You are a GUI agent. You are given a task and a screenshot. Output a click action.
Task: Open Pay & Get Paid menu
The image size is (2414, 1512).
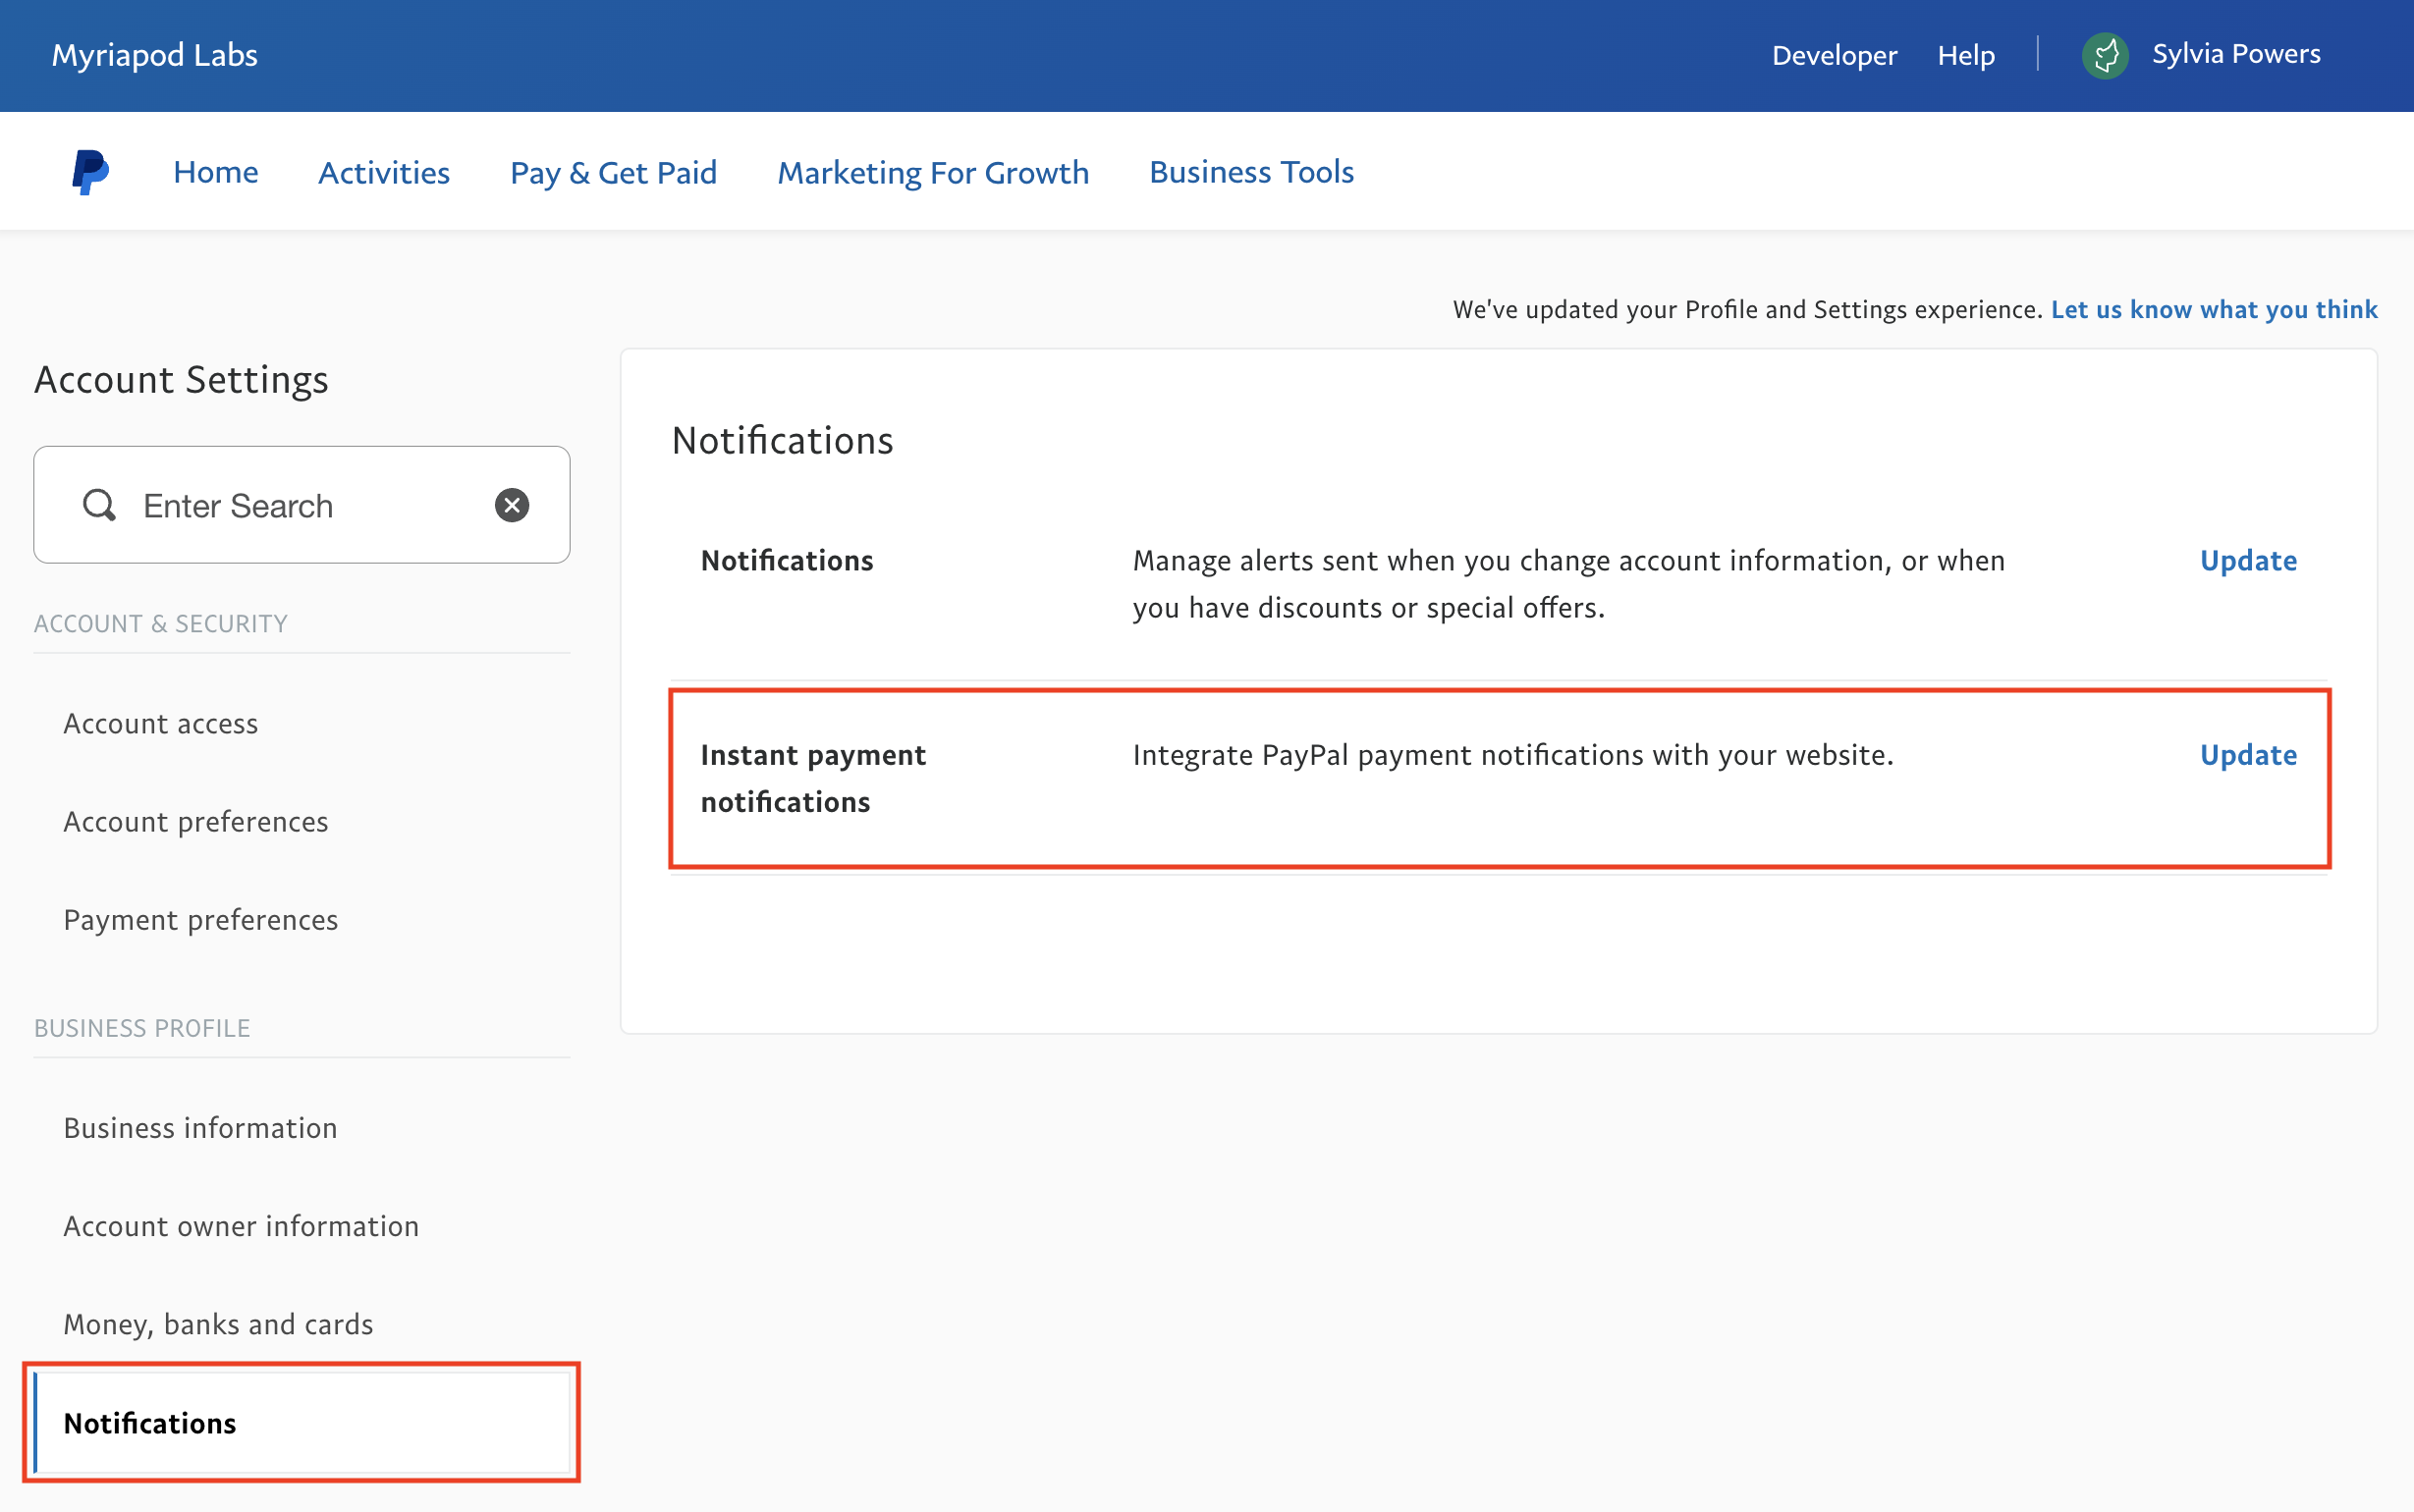click(x=614, y=172)
